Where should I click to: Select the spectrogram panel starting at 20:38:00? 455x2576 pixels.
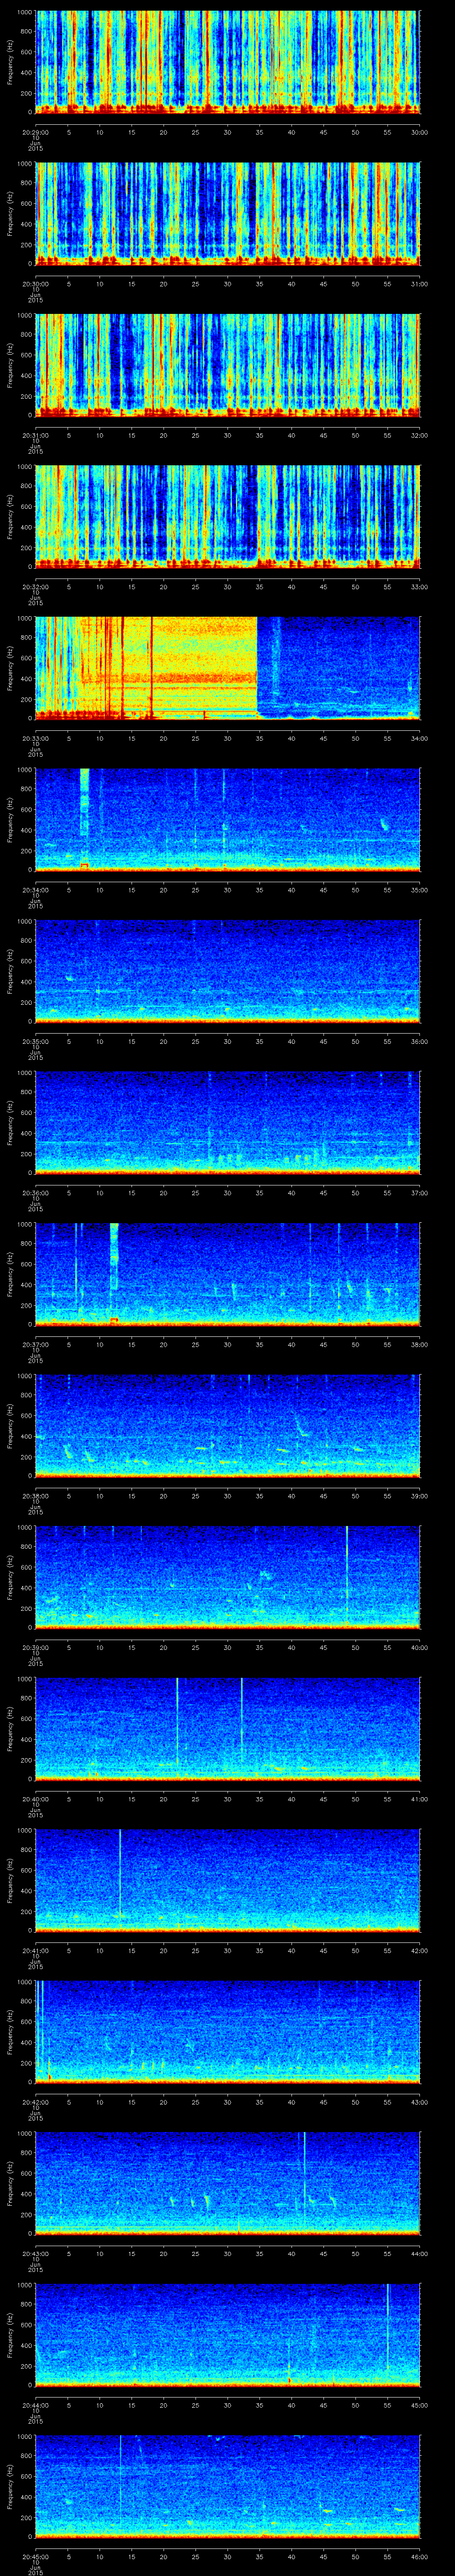227,1426
